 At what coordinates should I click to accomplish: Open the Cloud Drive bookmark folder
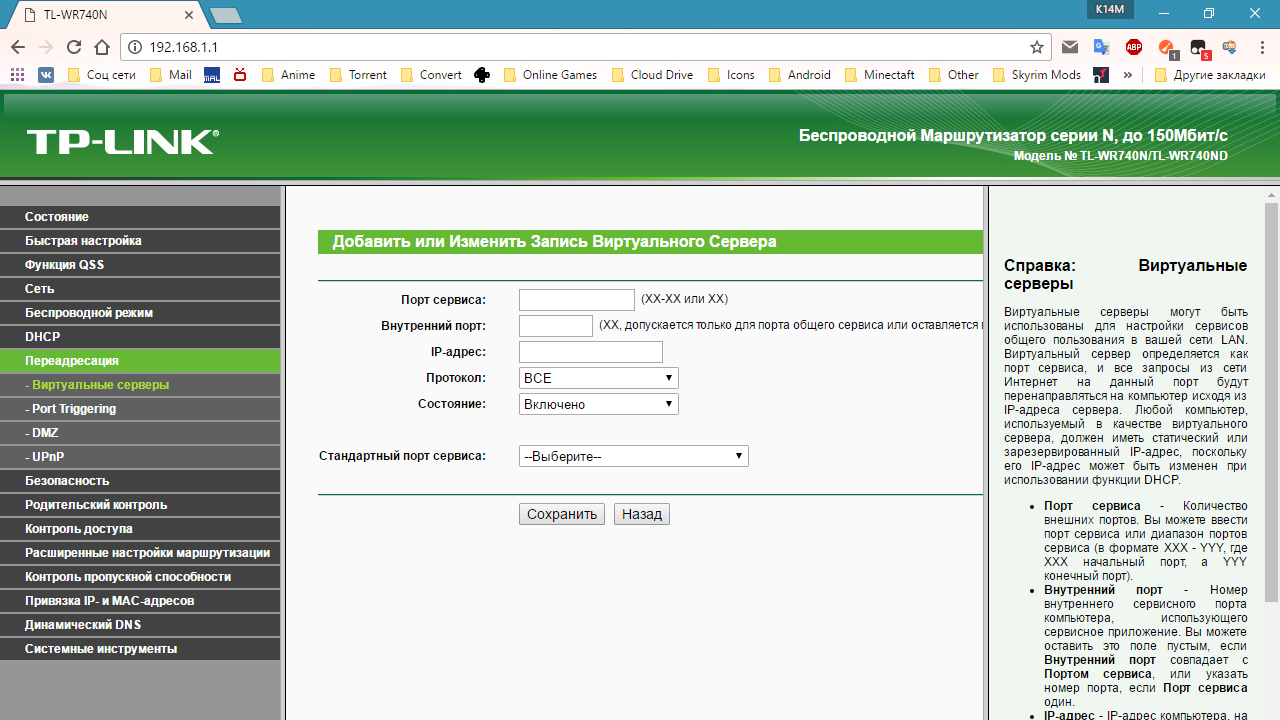click(652, 75)
